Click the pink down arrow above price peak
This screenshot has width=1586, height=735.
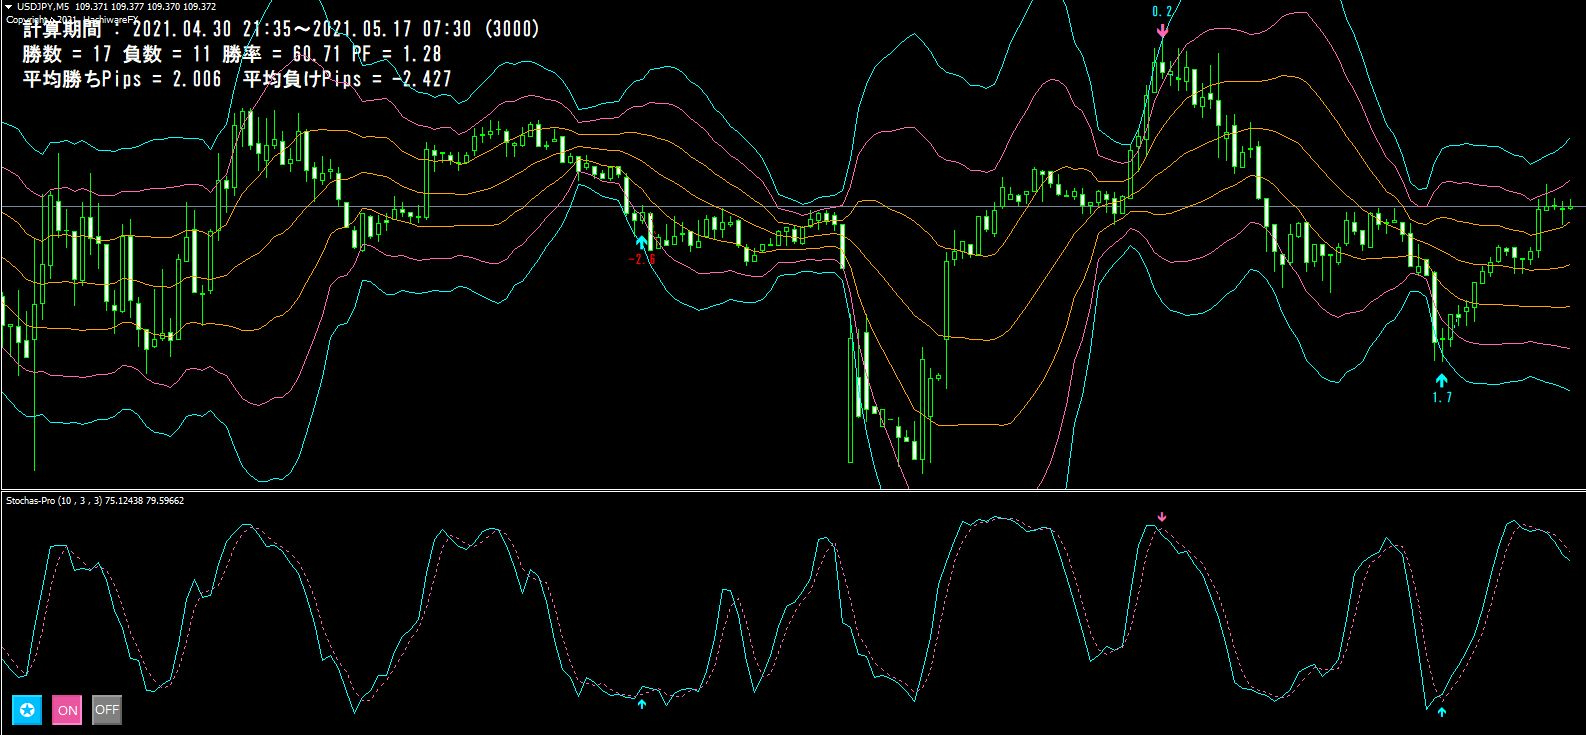1162,31
